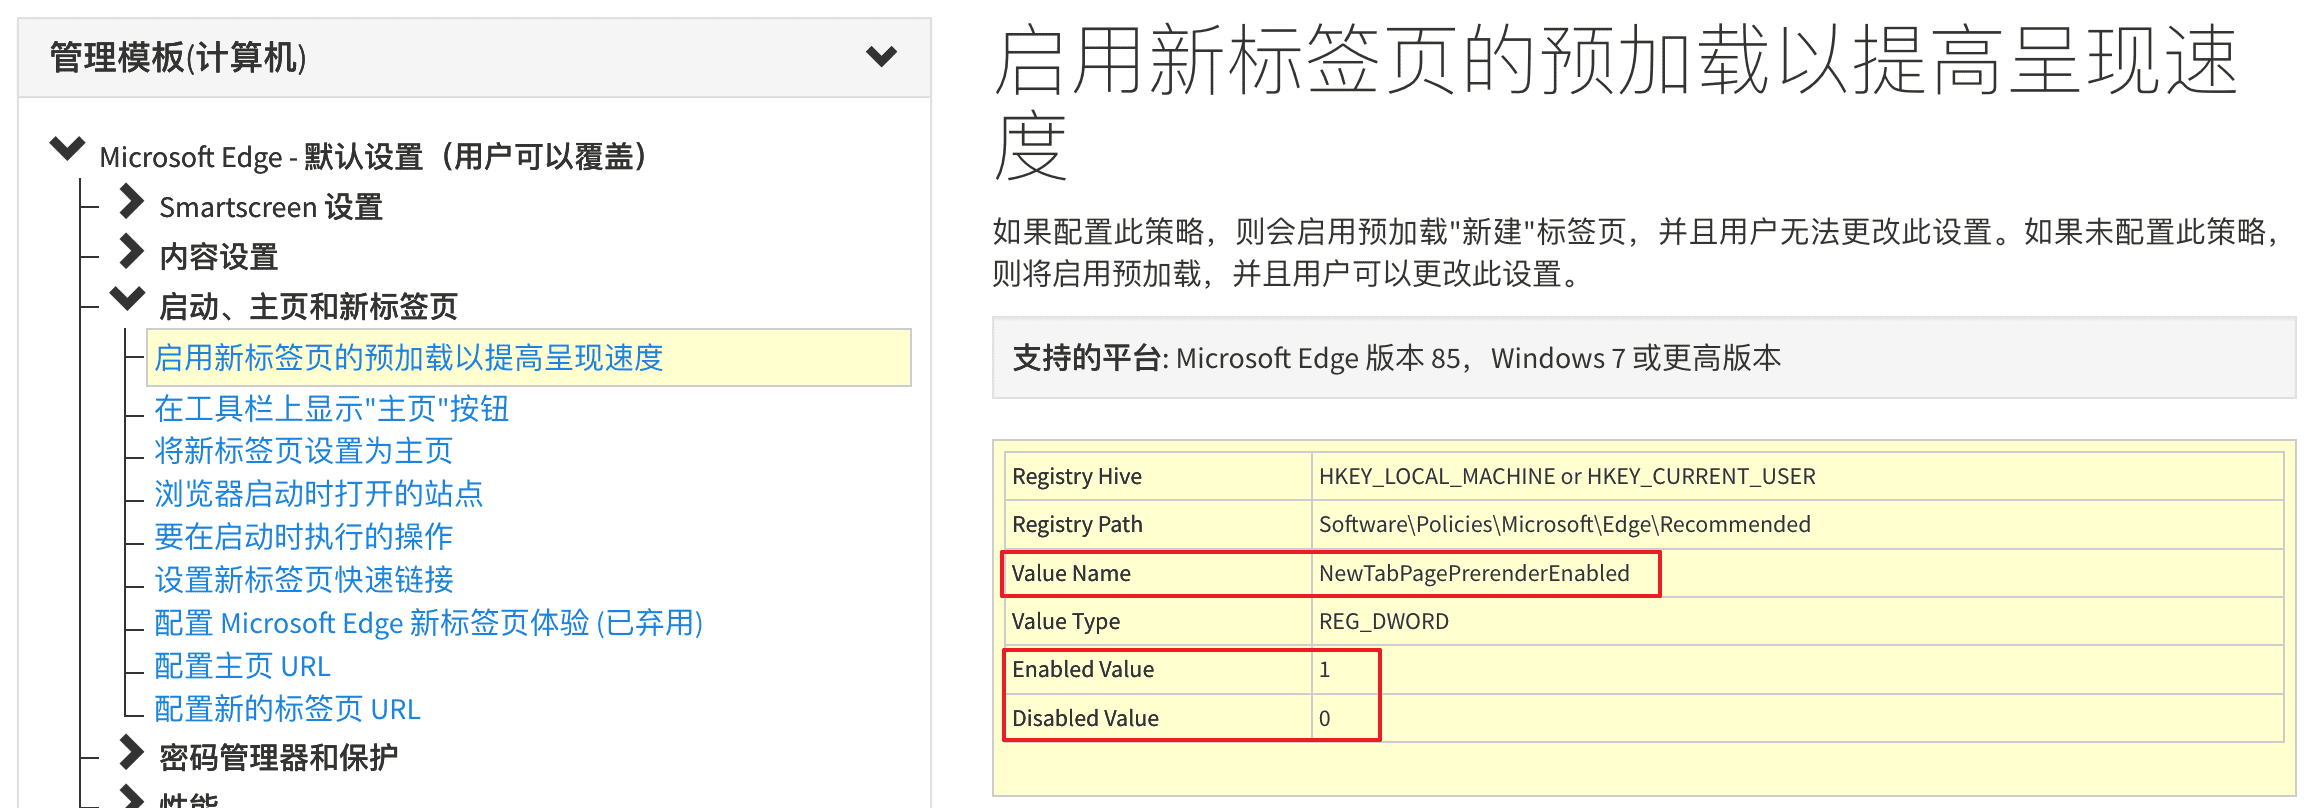Viewport: 2310px width, 808px height.
Task: Open 浏览器启动时打开的站点 policy
Action: coord(319,494)
